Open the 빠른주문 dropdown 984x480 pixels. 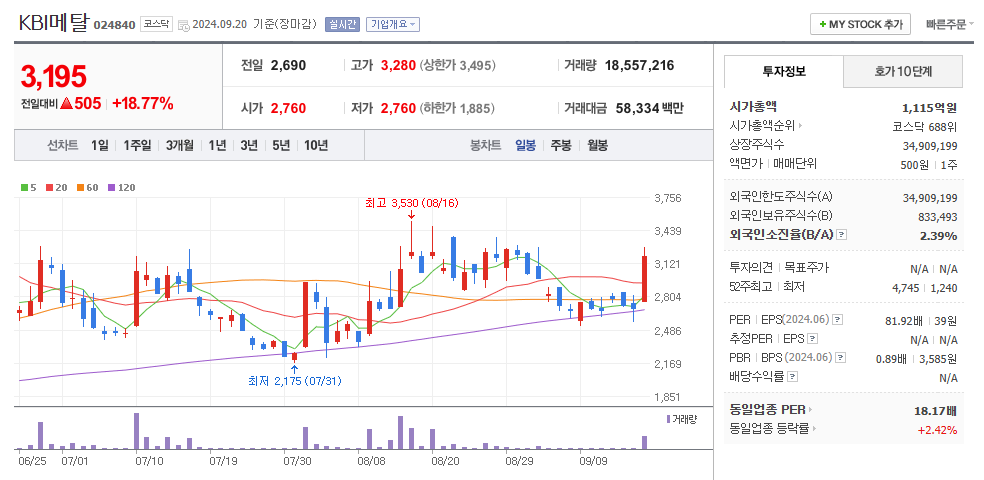[x=950, y=24]
